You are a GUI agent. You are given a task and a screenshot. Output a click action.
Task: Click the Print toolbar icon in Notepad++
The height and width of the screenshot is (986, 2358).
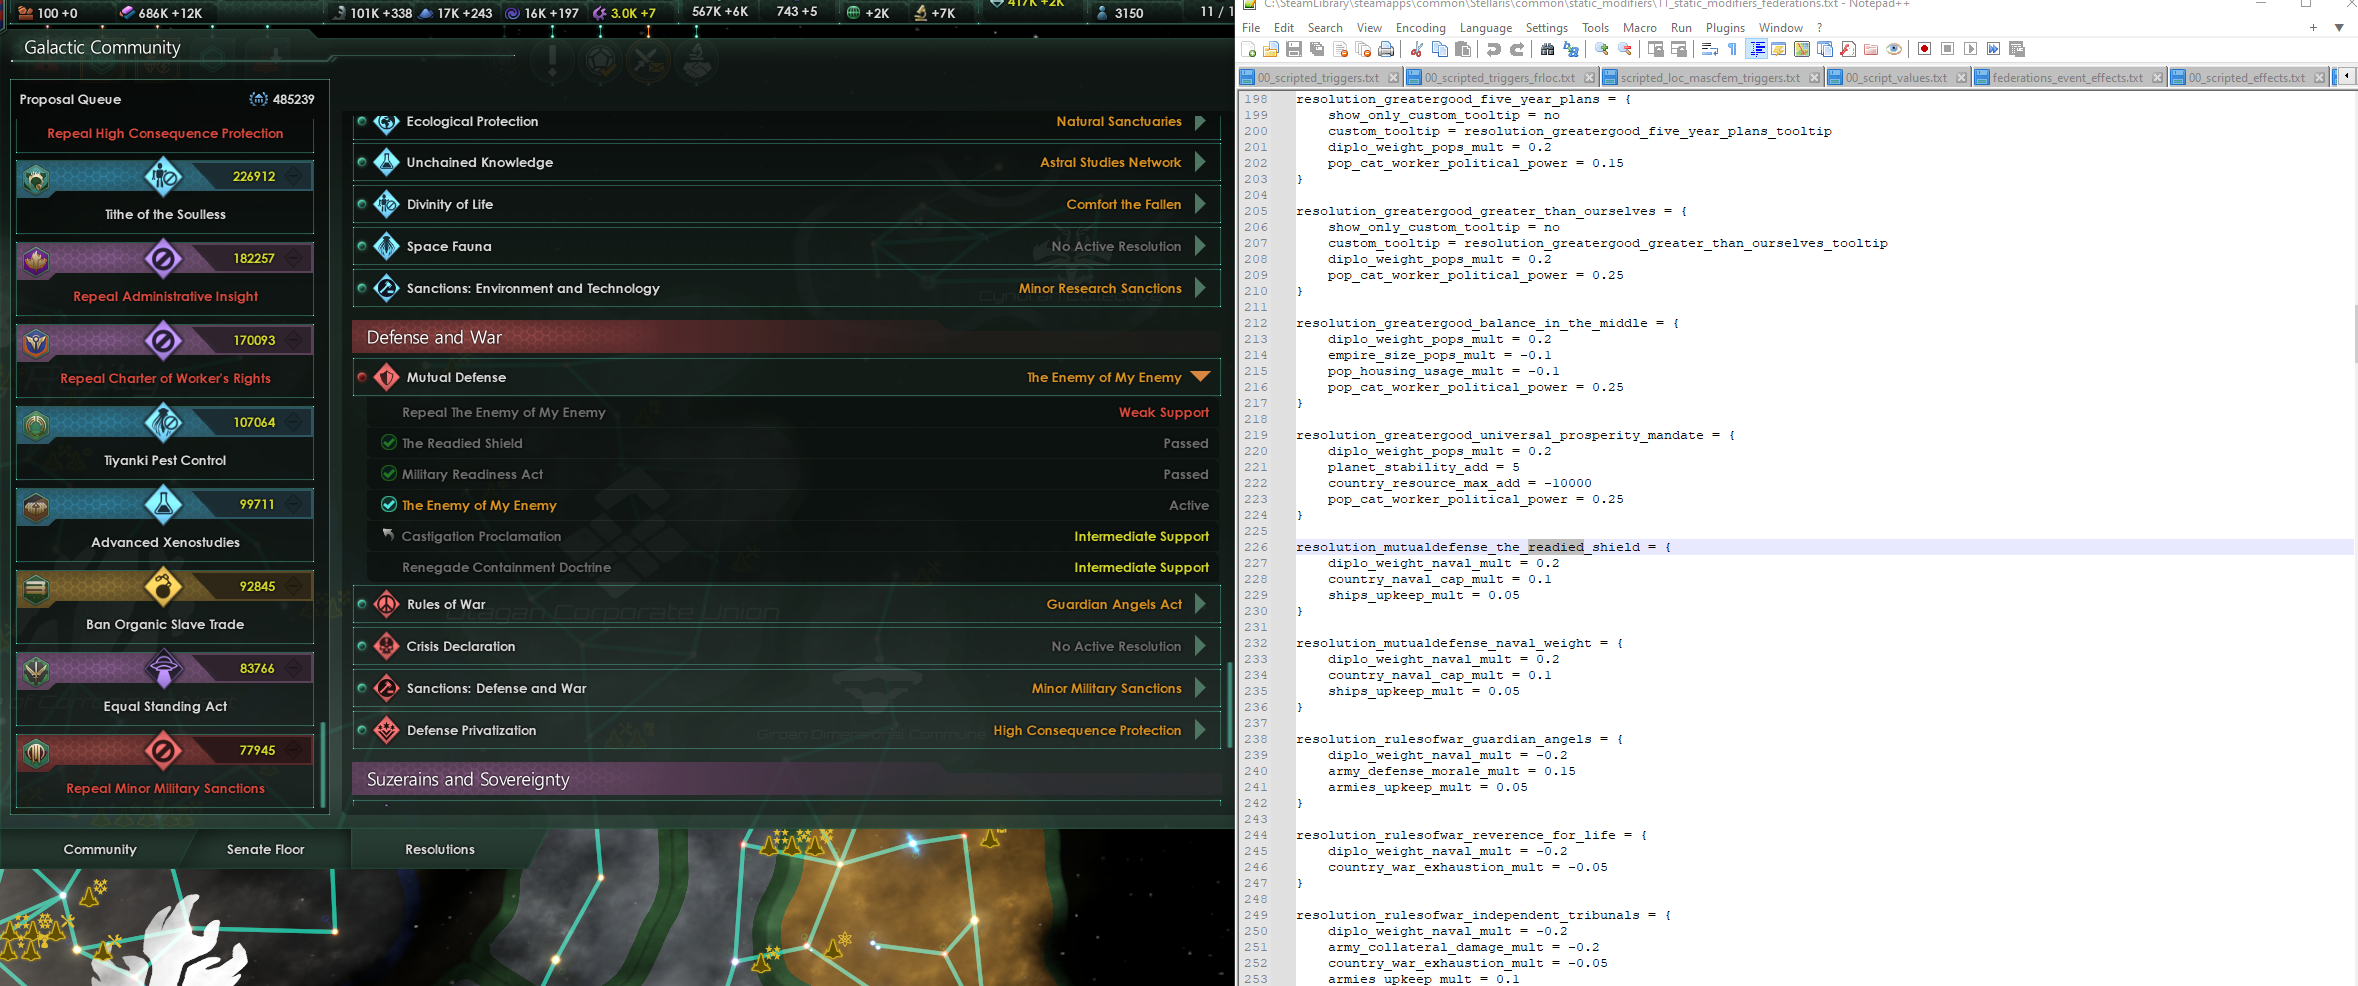pyautogui.click(x=1386, y=49)
